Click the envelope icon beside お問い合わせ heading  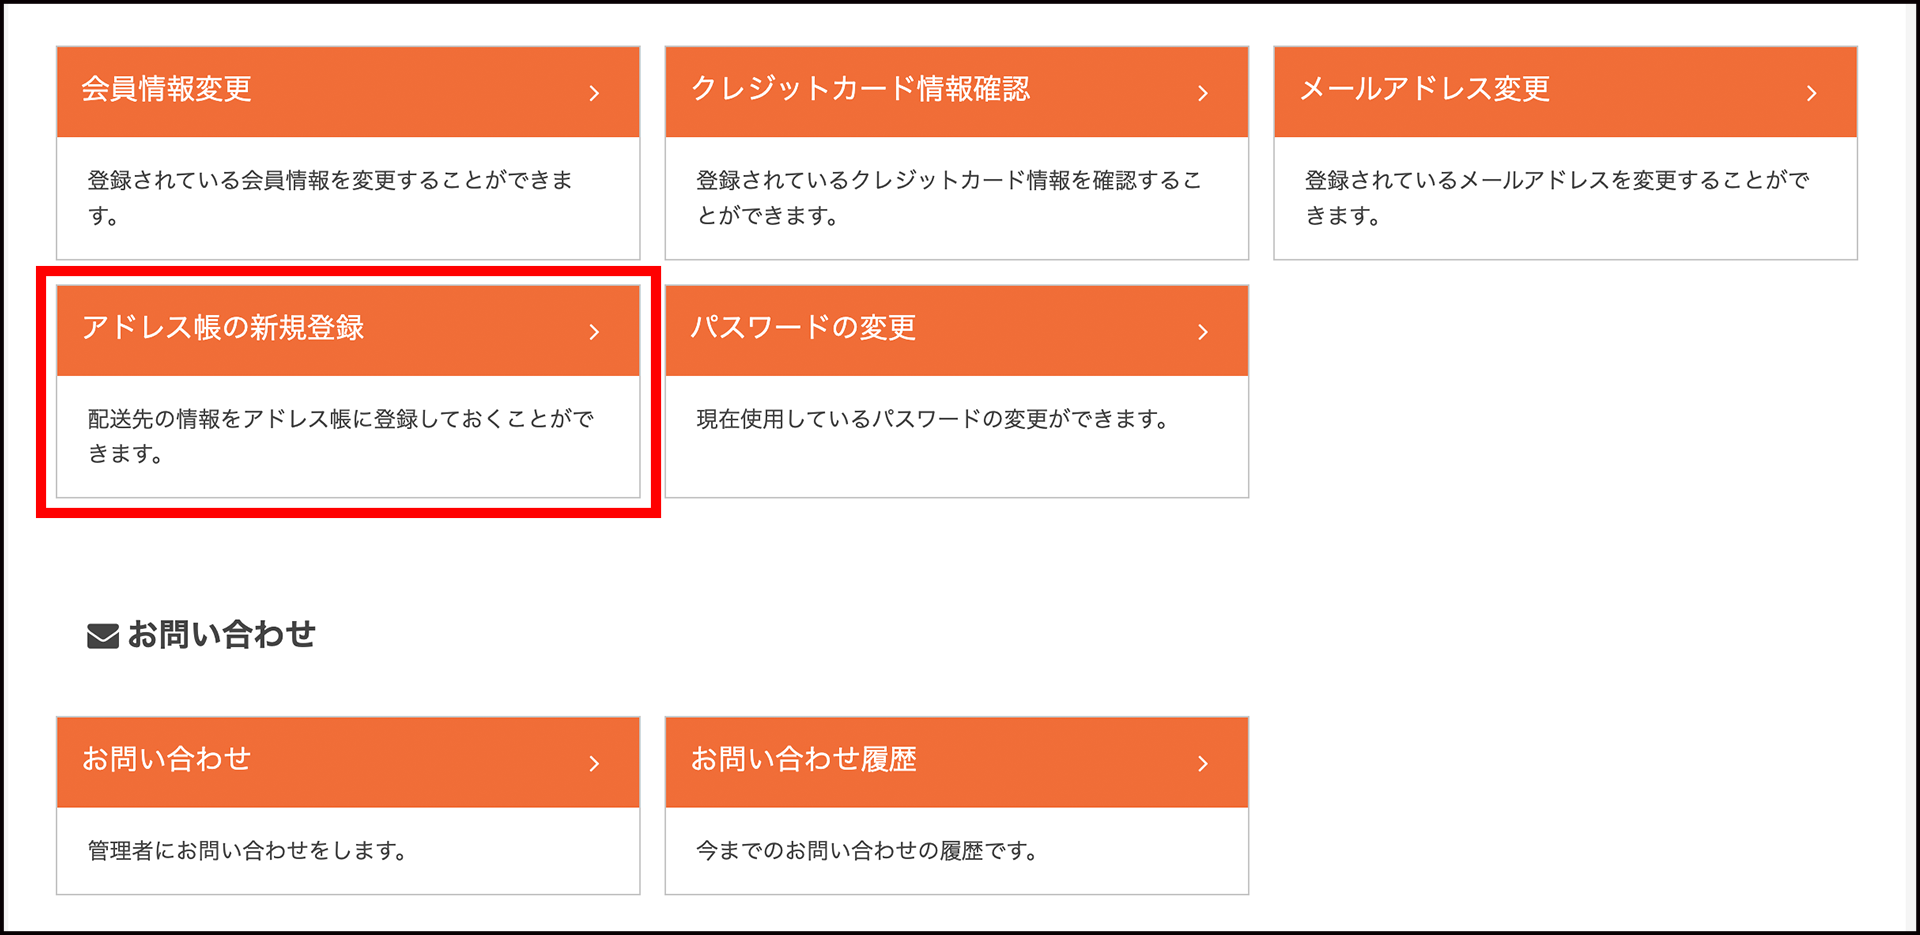[103, 636]
